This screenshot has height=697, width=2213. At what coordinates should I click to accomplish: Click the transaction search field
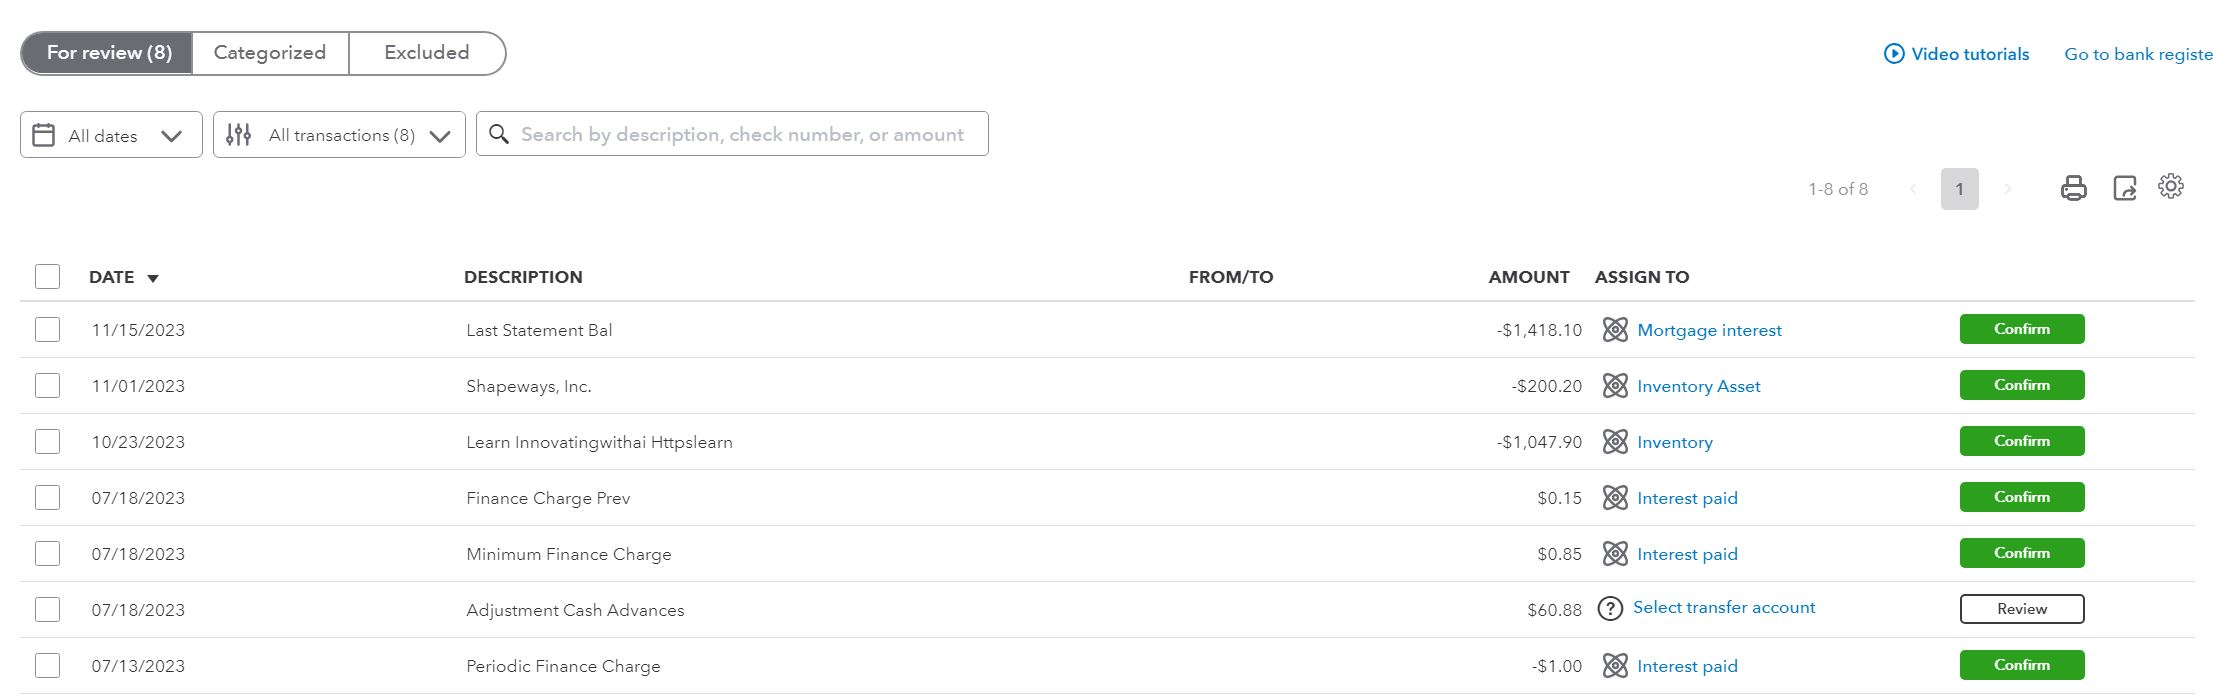click(x=742, y=135)
